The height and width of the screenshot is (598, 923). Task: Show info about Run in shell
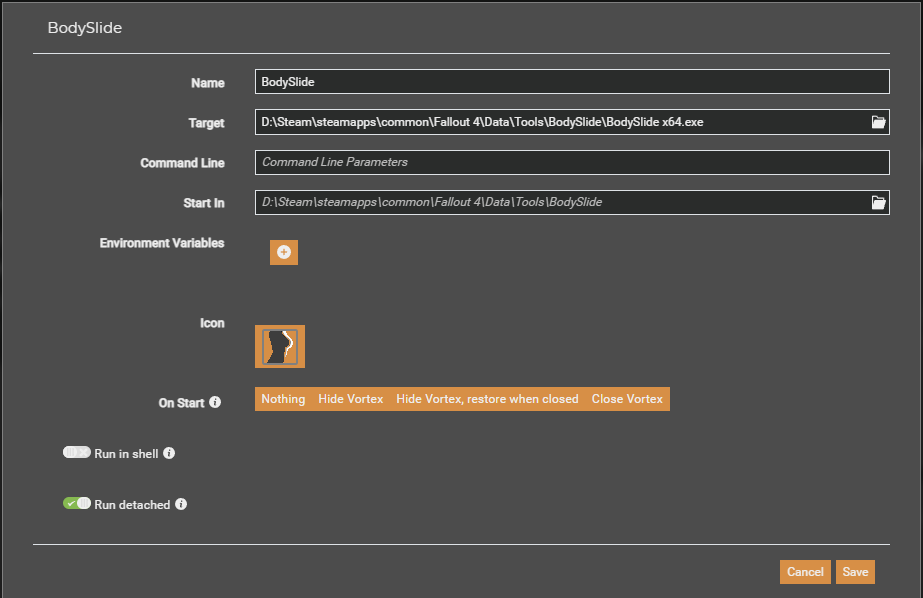click(x=169, y=453)
